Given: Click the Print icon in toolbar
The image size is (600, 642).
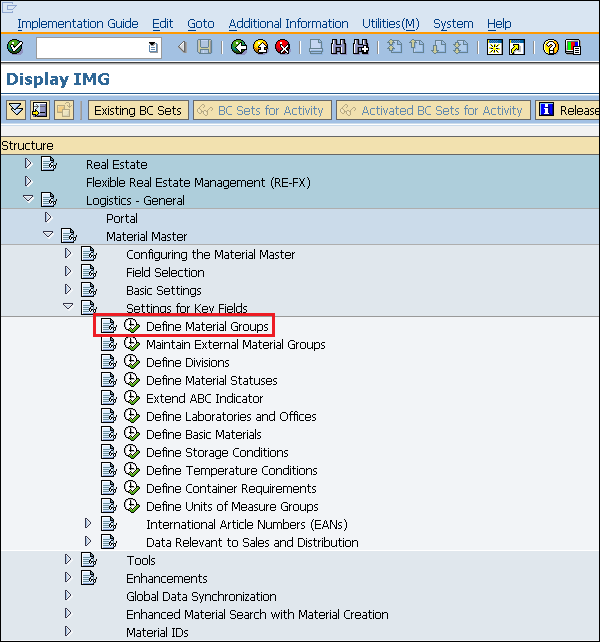Looking at the screenshot, I should (316, 47).
